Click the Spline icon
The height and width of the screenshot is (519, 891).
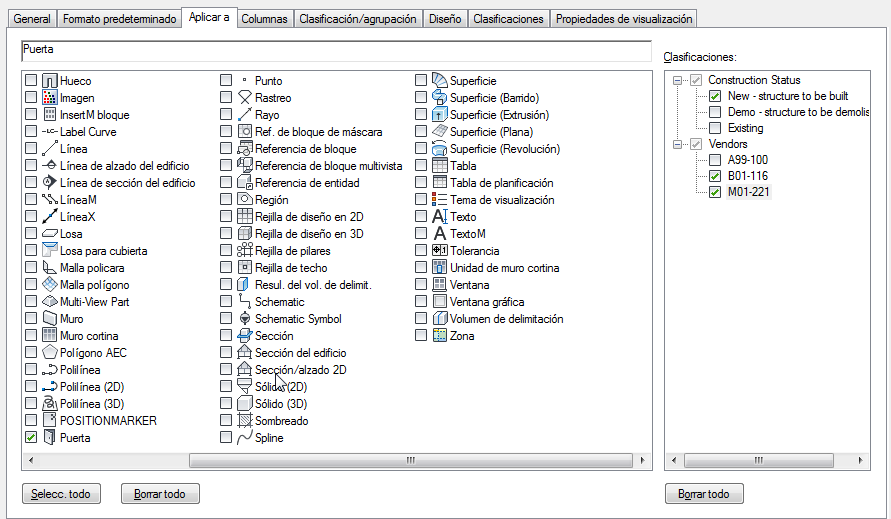click(x=245, y=438)
